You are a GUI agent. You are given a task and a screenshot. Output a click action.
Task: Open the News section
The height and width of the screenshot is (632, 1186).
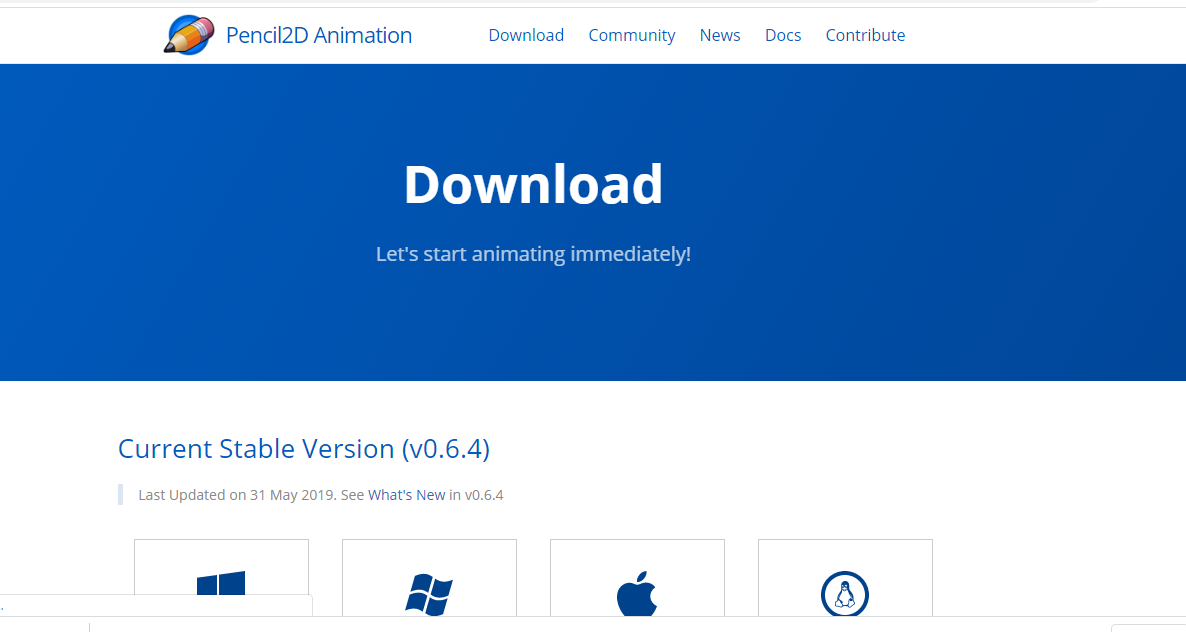pos(719,36)
